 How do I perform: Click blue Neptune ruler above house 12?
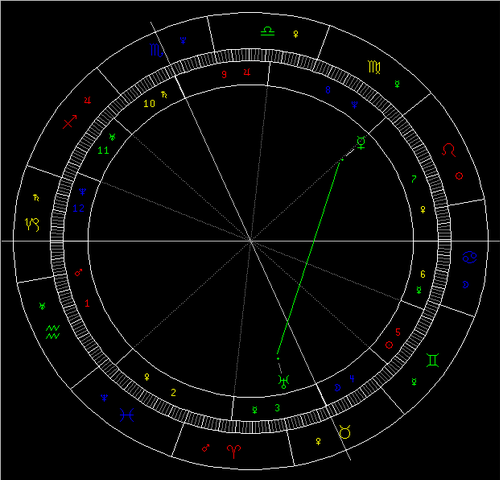pos(82,192)
